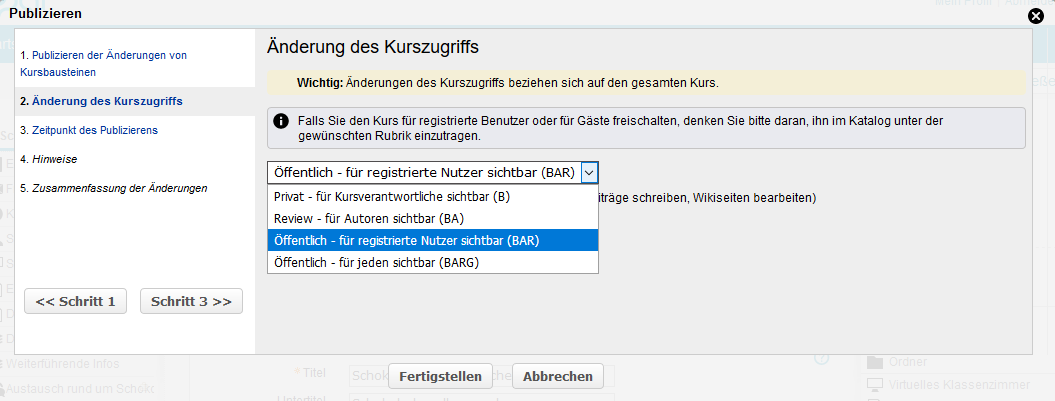Select 'Privat - für Kursverantwortliche sichtbar (B)'

point(392,197)
